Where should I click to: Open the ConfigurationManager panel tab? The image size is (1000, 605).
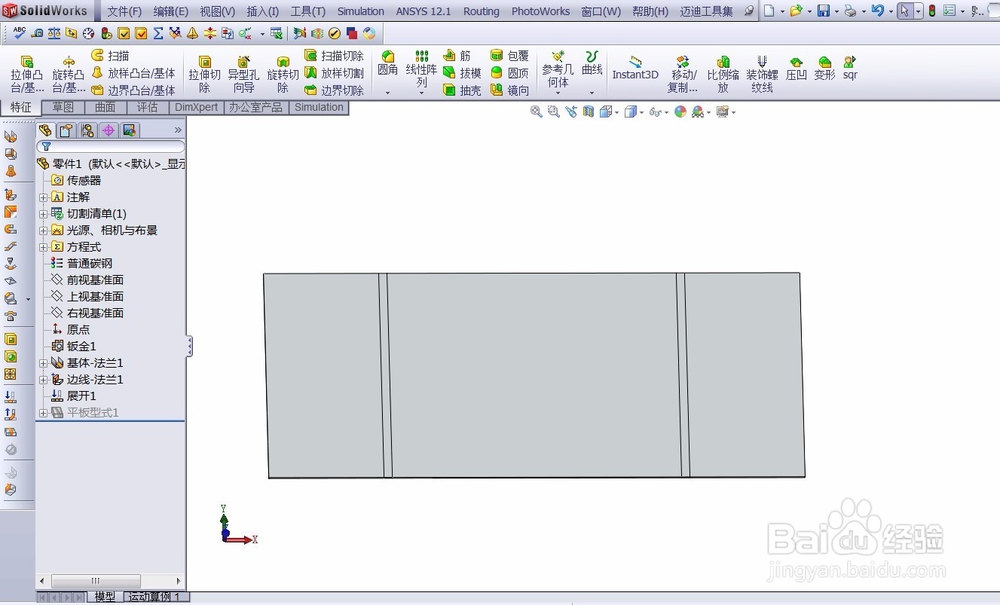click(87, 131)
